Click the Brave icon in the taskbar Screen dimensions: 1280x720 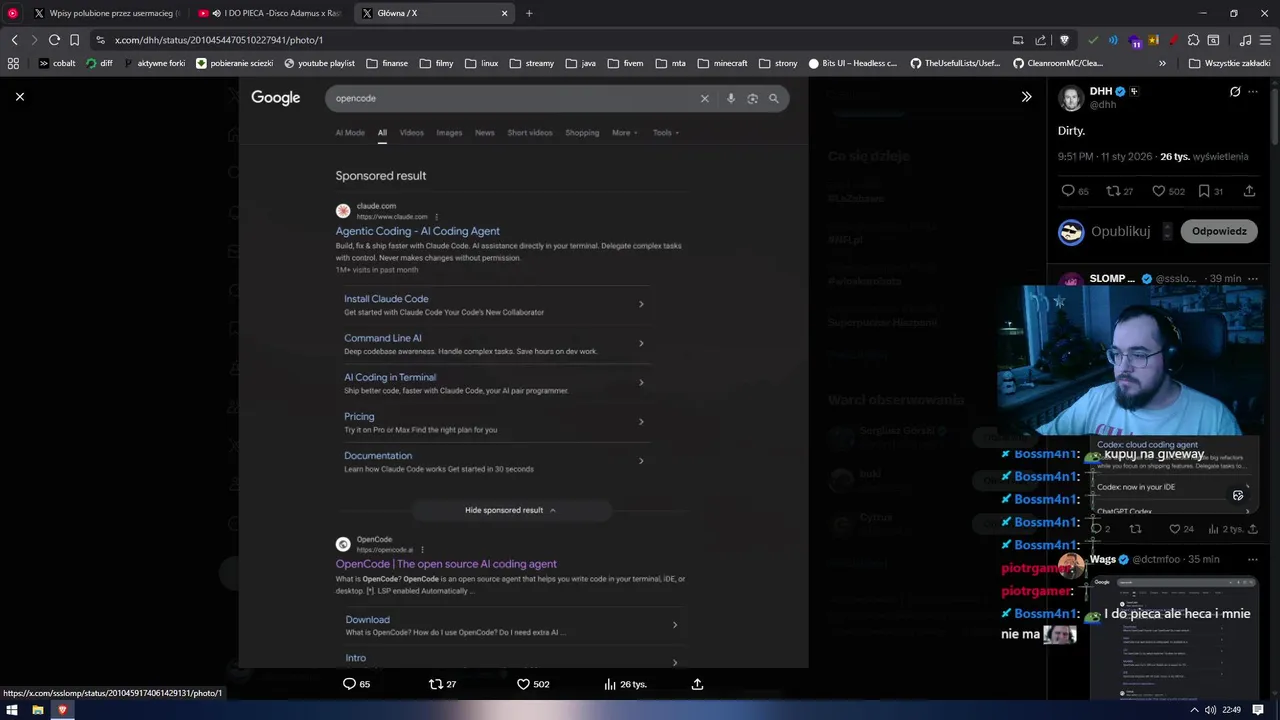click(62, 710)
